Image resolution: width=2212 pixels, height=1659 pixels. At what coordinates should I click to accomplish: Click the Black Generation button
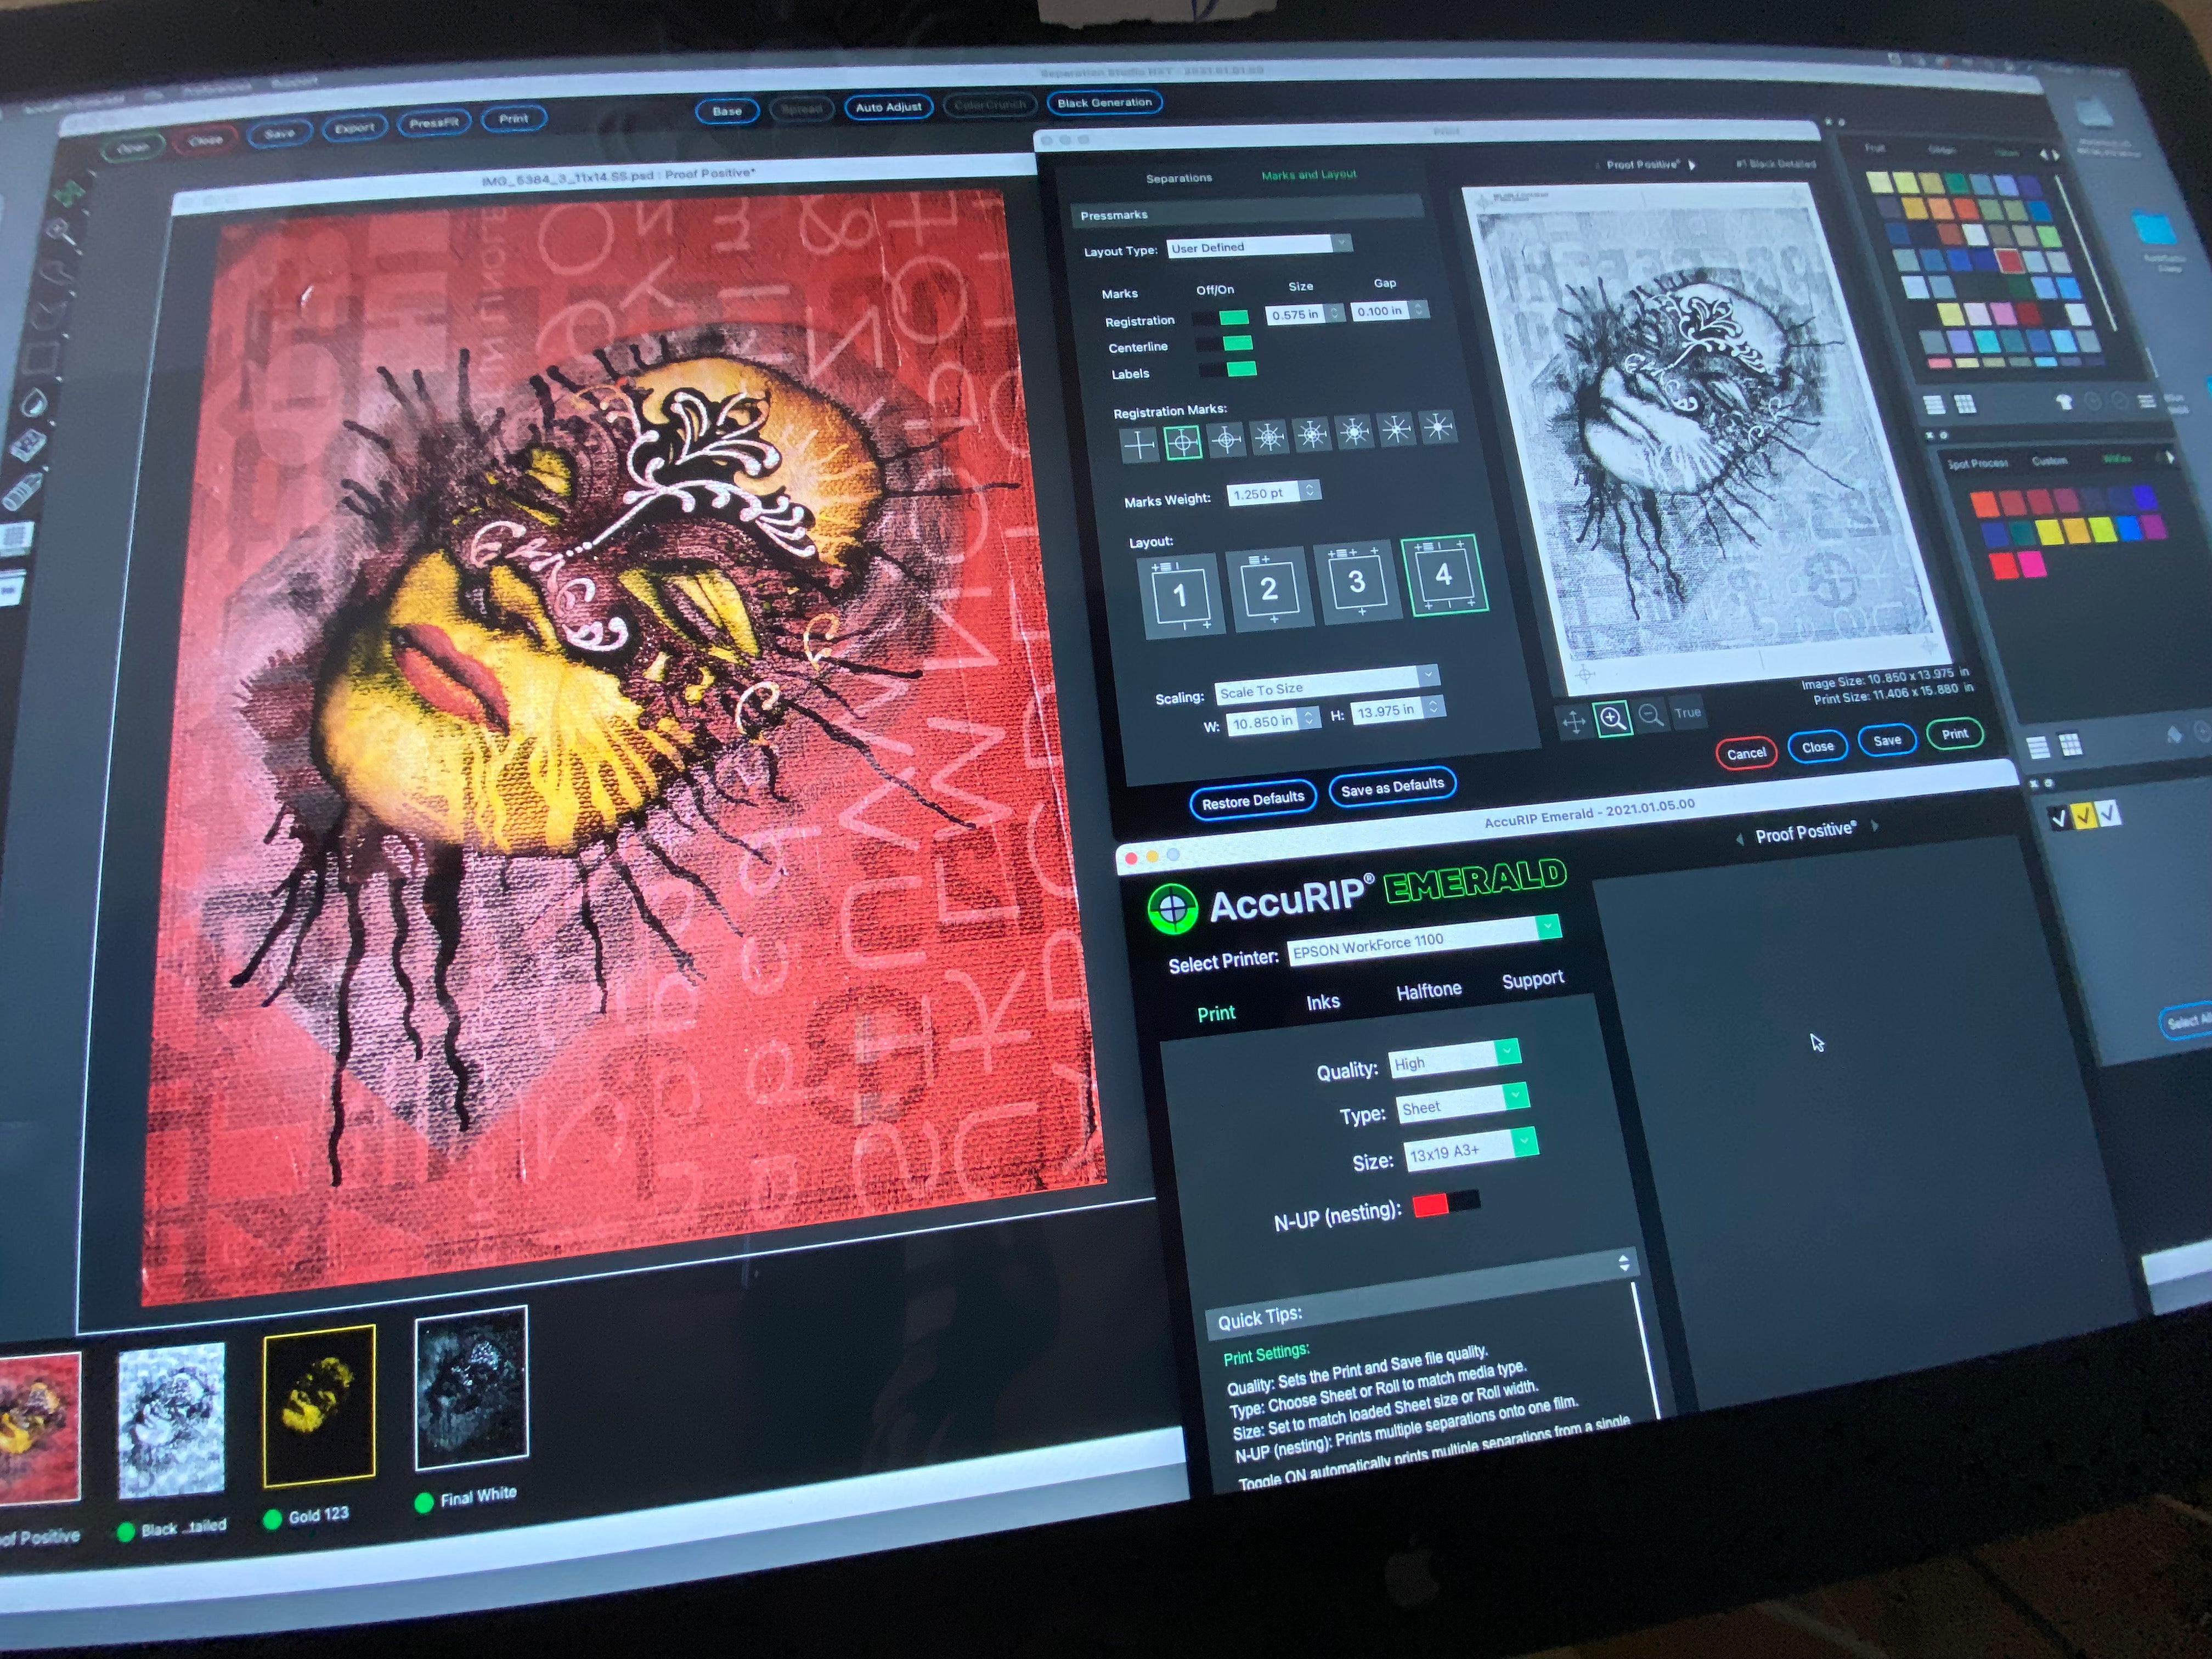click(x=1104, y=102)
